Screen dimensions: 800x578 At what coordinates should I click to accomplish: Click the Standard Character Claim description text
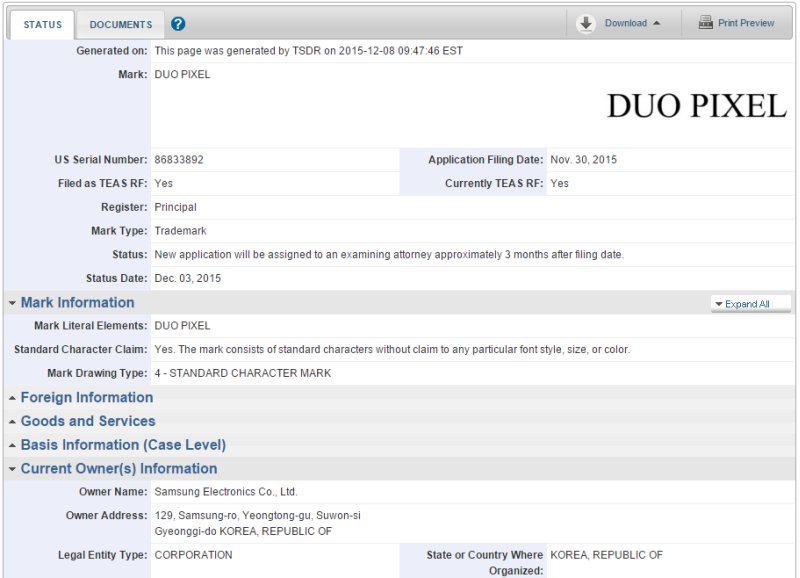coord(392,349)
